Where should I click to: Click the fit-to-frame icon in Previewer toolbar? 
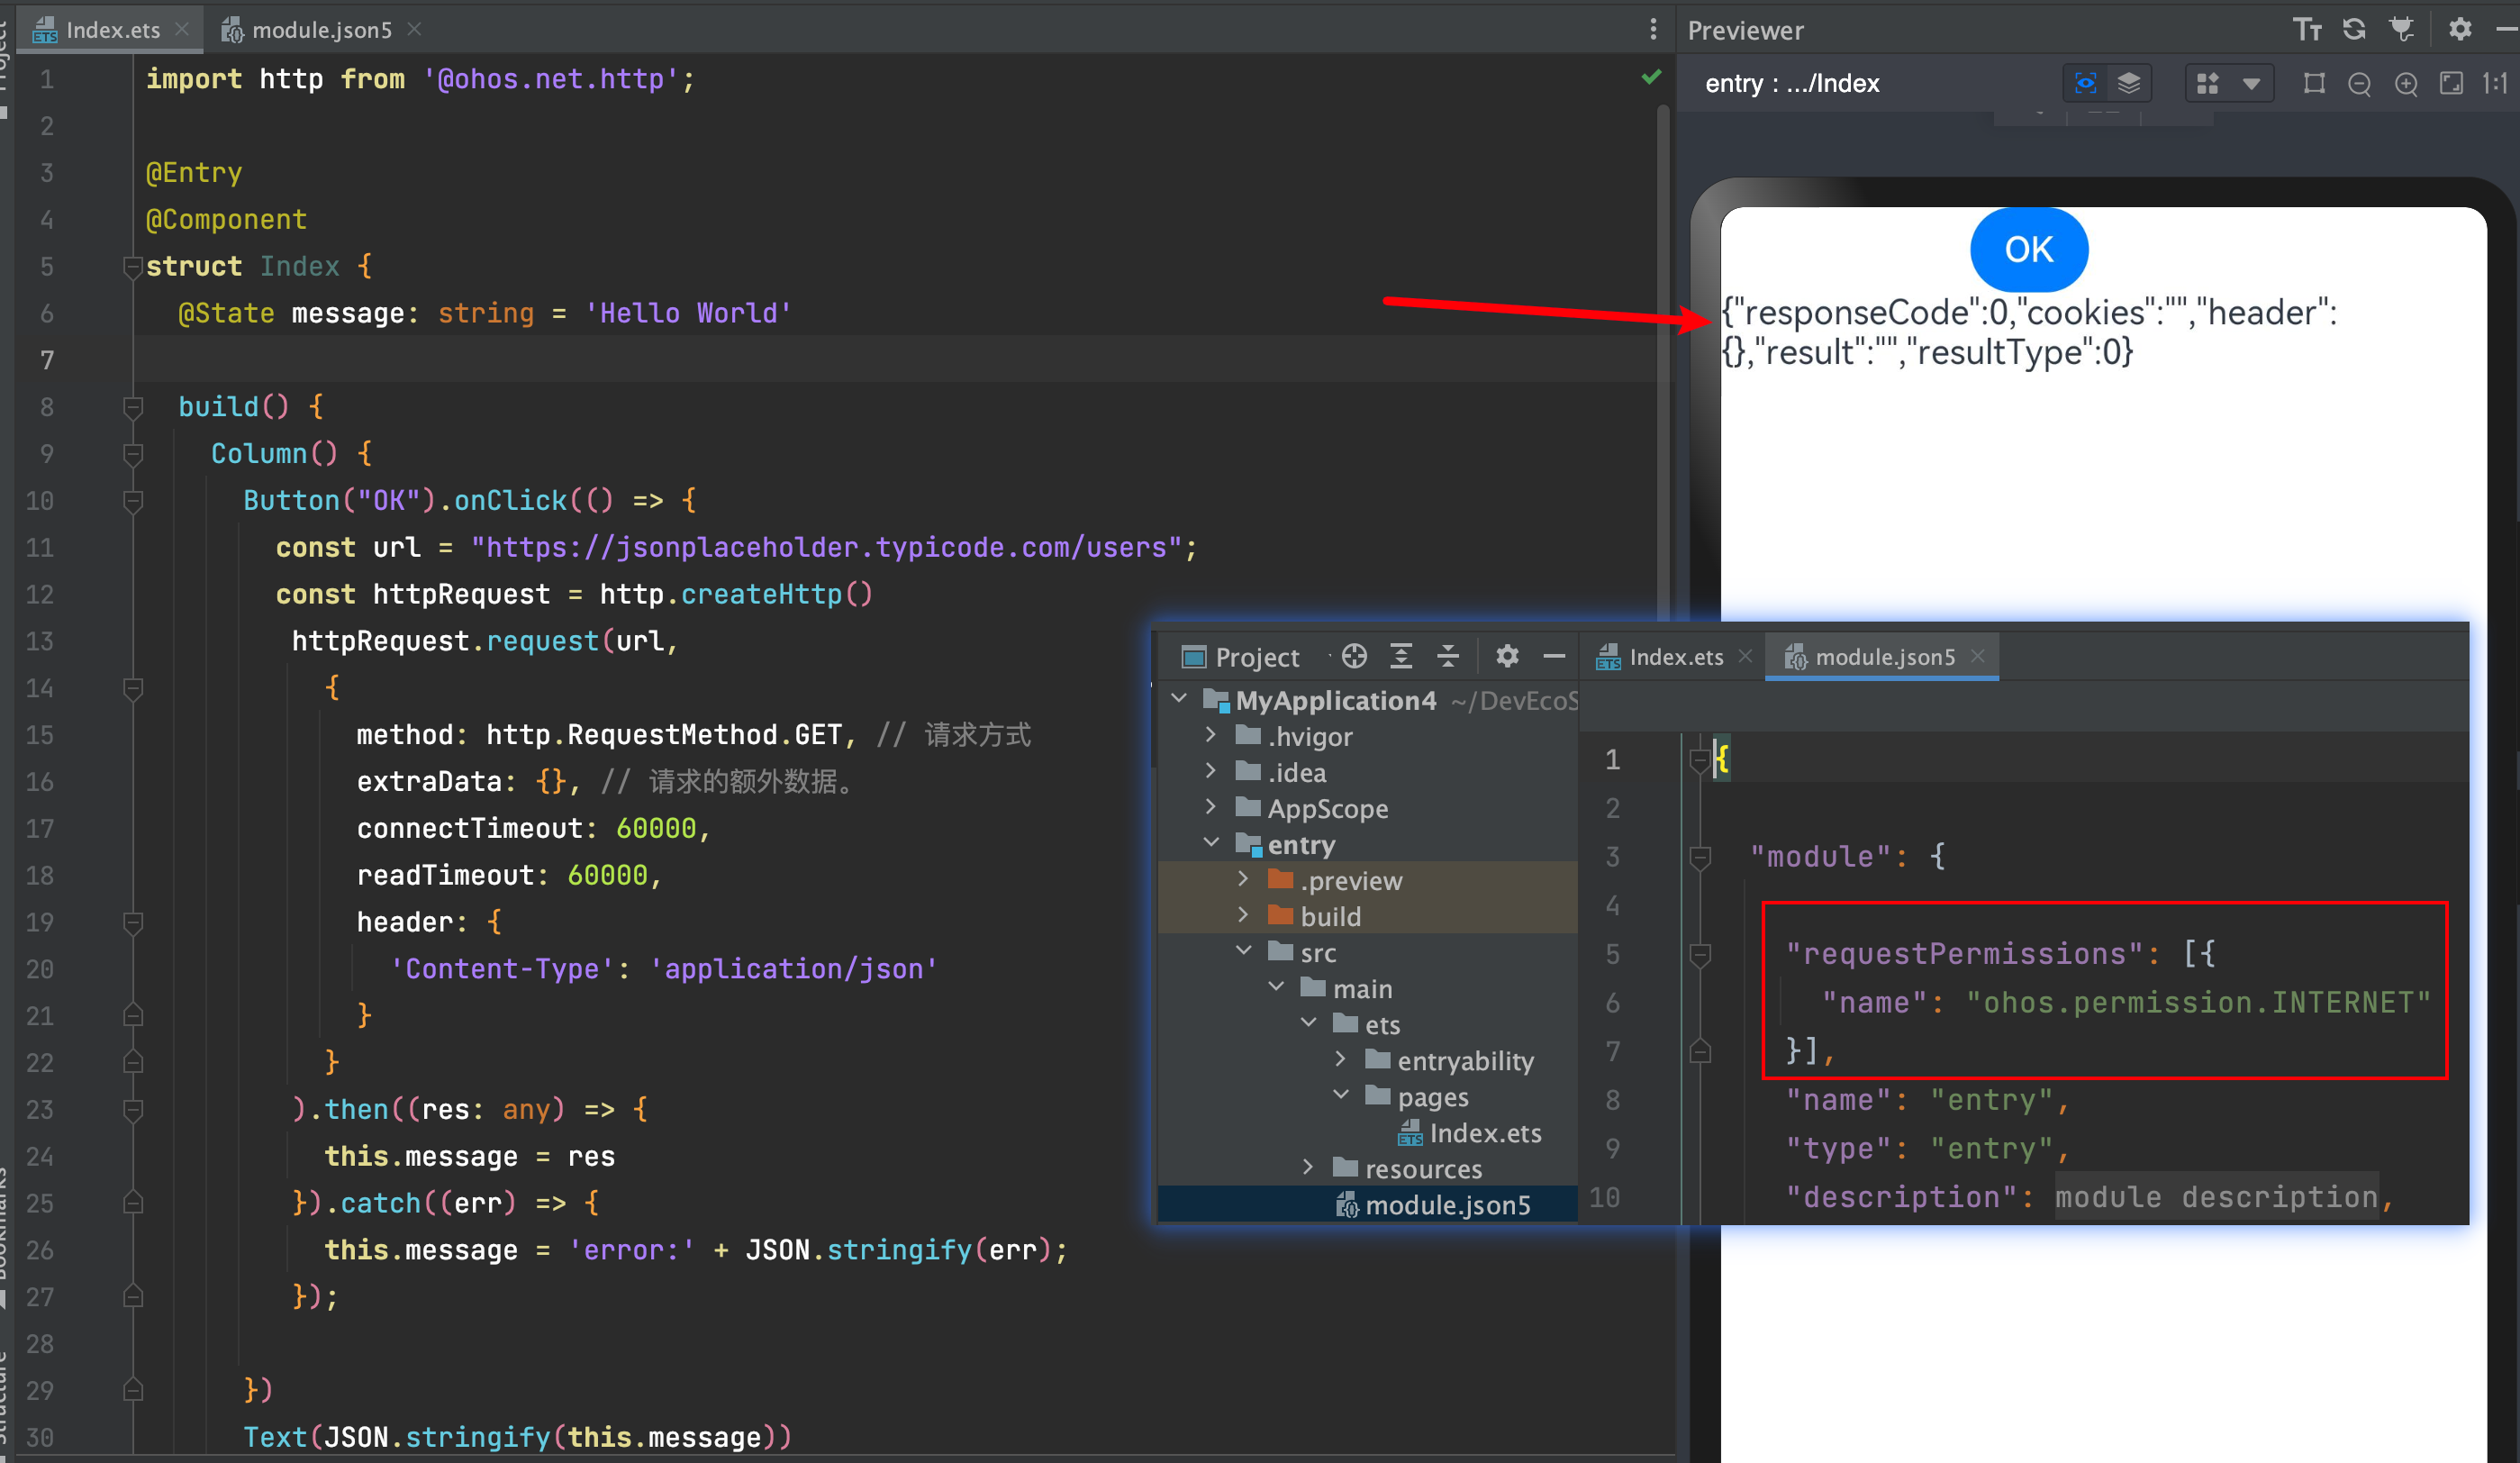point(2314,83)
